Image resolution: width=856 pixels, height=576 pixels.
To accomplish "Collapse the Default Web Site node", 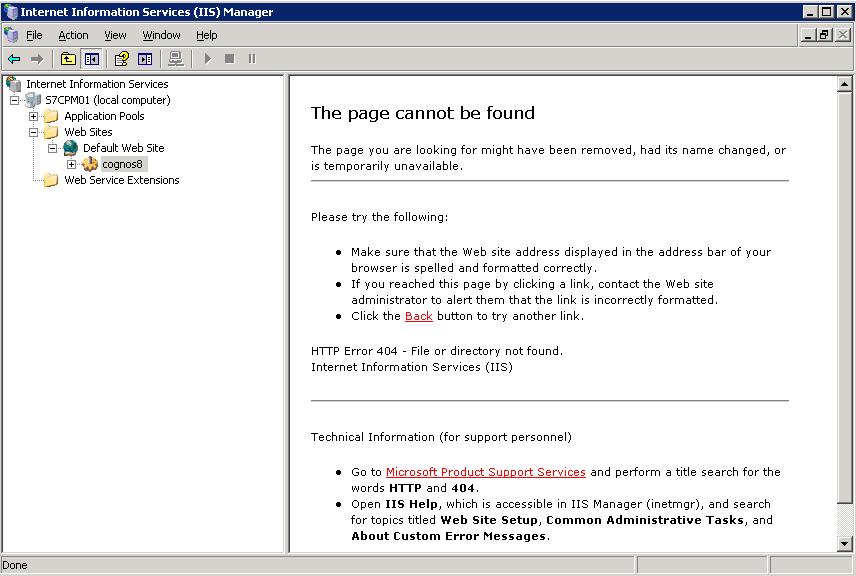I will (53, 148).
